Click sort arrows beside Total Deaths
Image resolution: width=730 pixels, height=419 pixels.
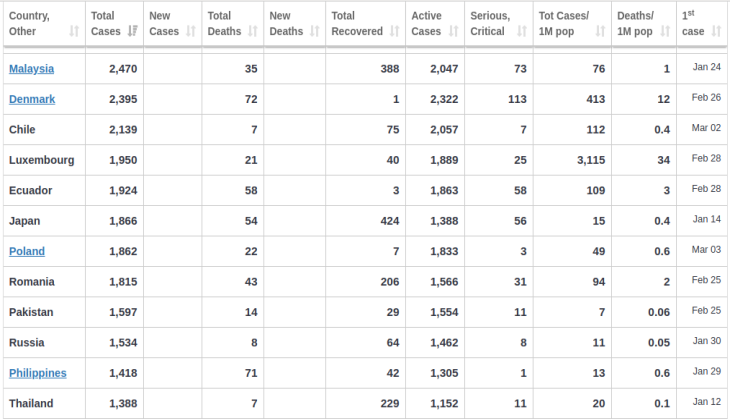253,31
